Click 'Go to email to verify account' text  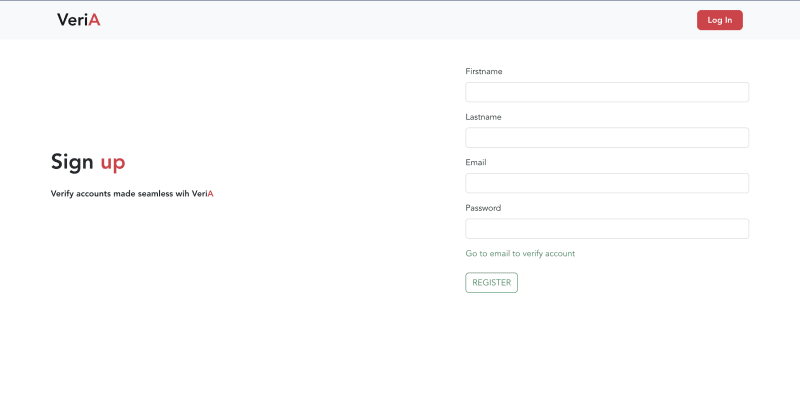520,254
